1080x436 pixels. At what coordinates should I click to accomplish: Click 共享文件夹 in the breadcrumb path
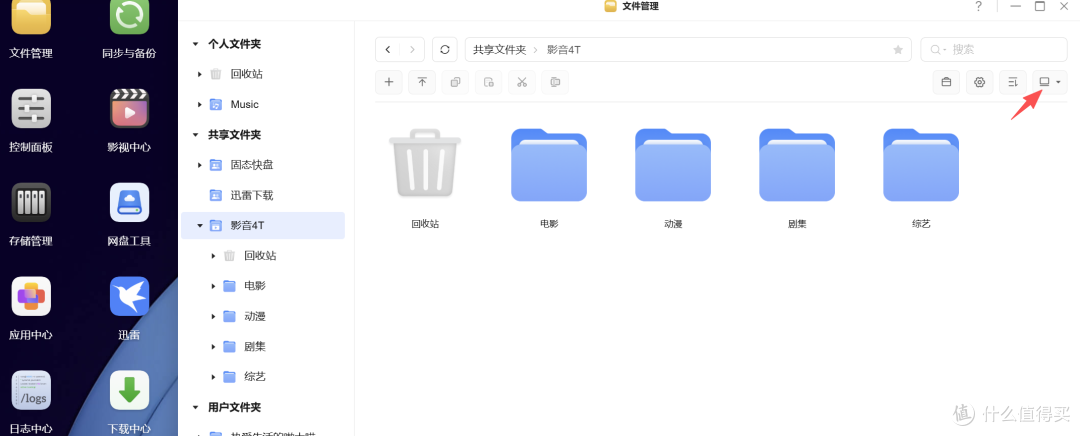pos(499,50)
